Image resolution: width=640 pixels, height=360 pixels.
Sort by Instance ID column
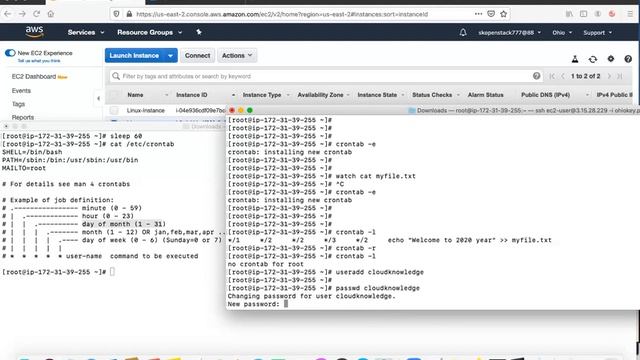click(x=191, y=95)
